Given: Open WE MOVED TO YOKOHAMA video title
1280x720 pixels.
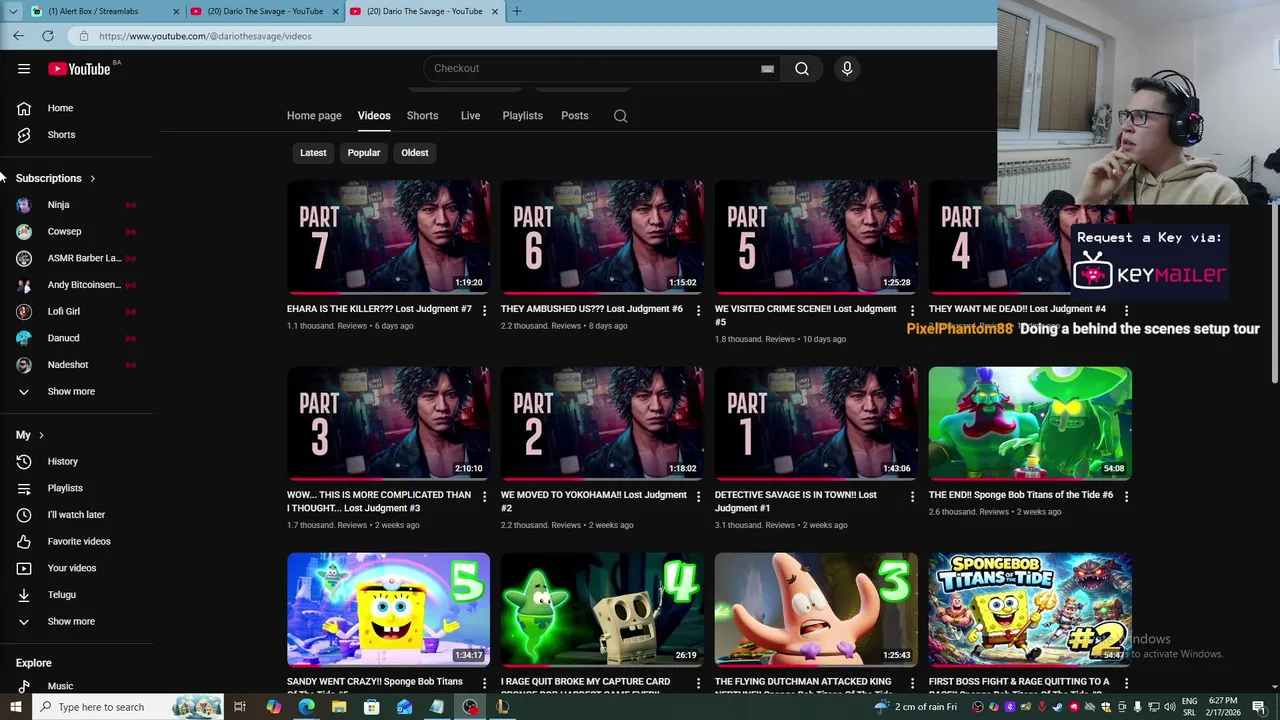Looking at the screenshot, I should [x=594, y=501].
